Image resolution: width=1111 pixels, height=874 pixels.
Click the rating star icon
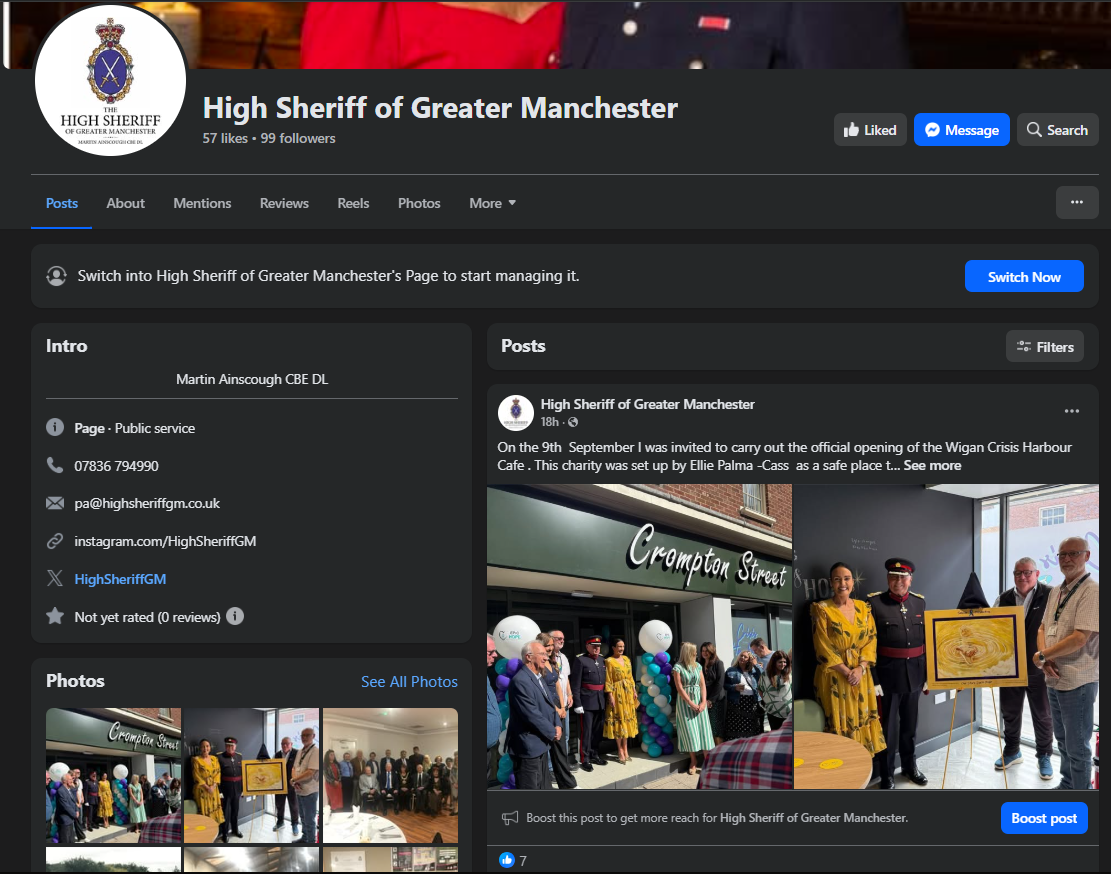coord(55,615)
